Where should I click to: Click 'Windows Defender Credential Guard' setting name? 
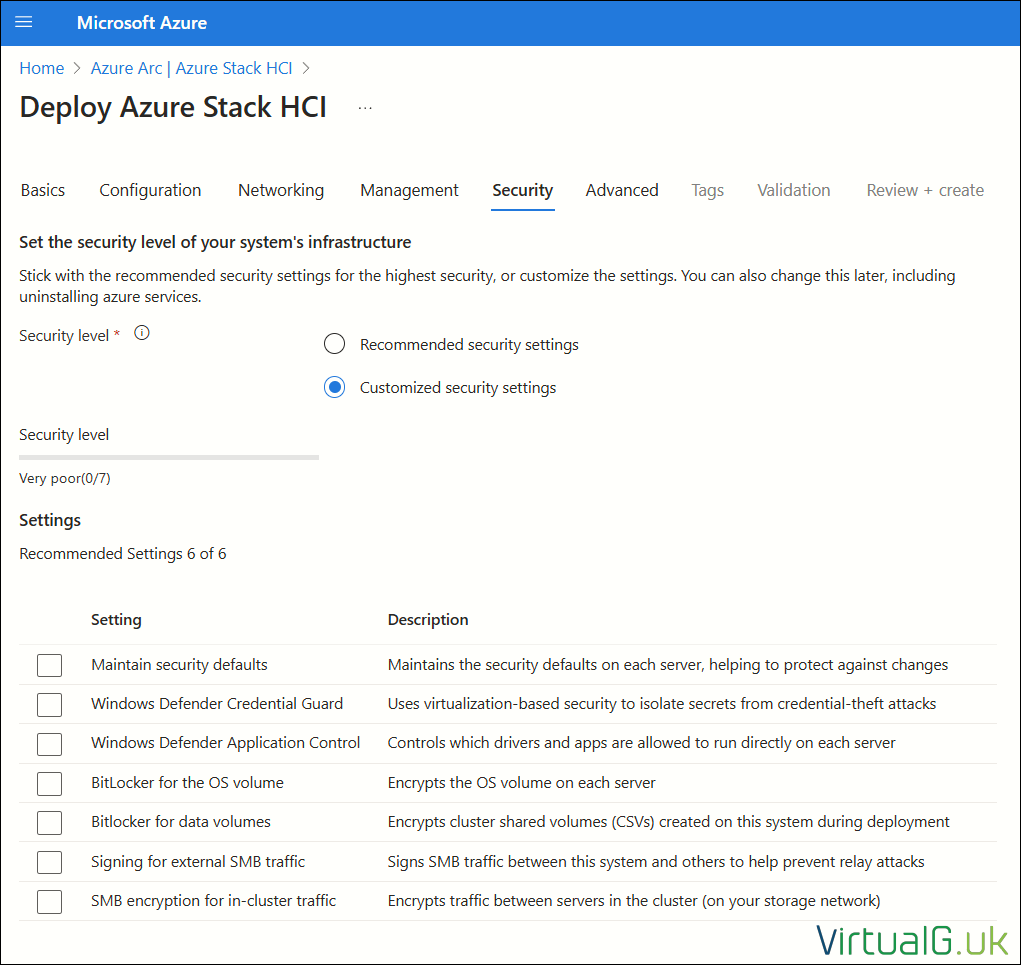pos(217,704)
